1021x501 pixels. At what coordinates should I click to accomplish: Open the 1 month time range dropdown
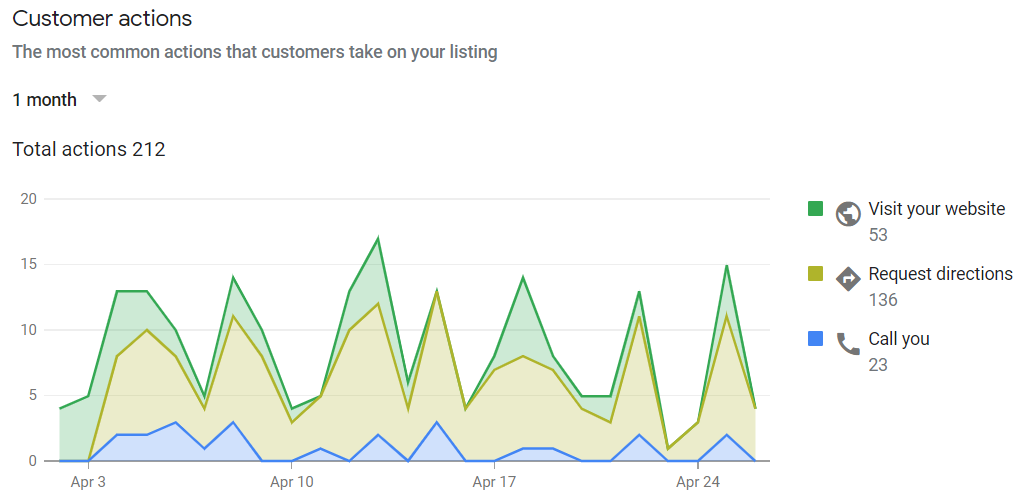point(46,100)
